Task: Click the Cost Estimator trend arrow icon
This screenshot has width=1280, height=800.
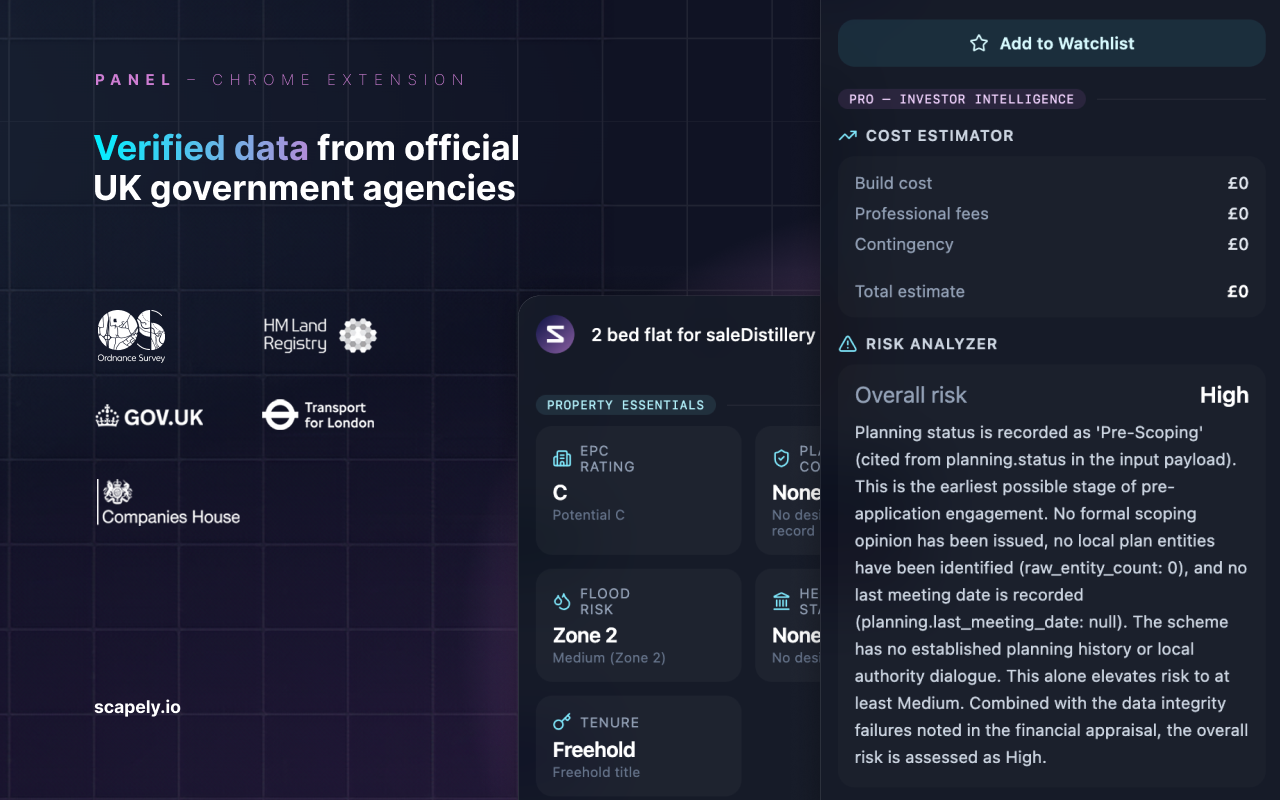Action: [848, 135]
